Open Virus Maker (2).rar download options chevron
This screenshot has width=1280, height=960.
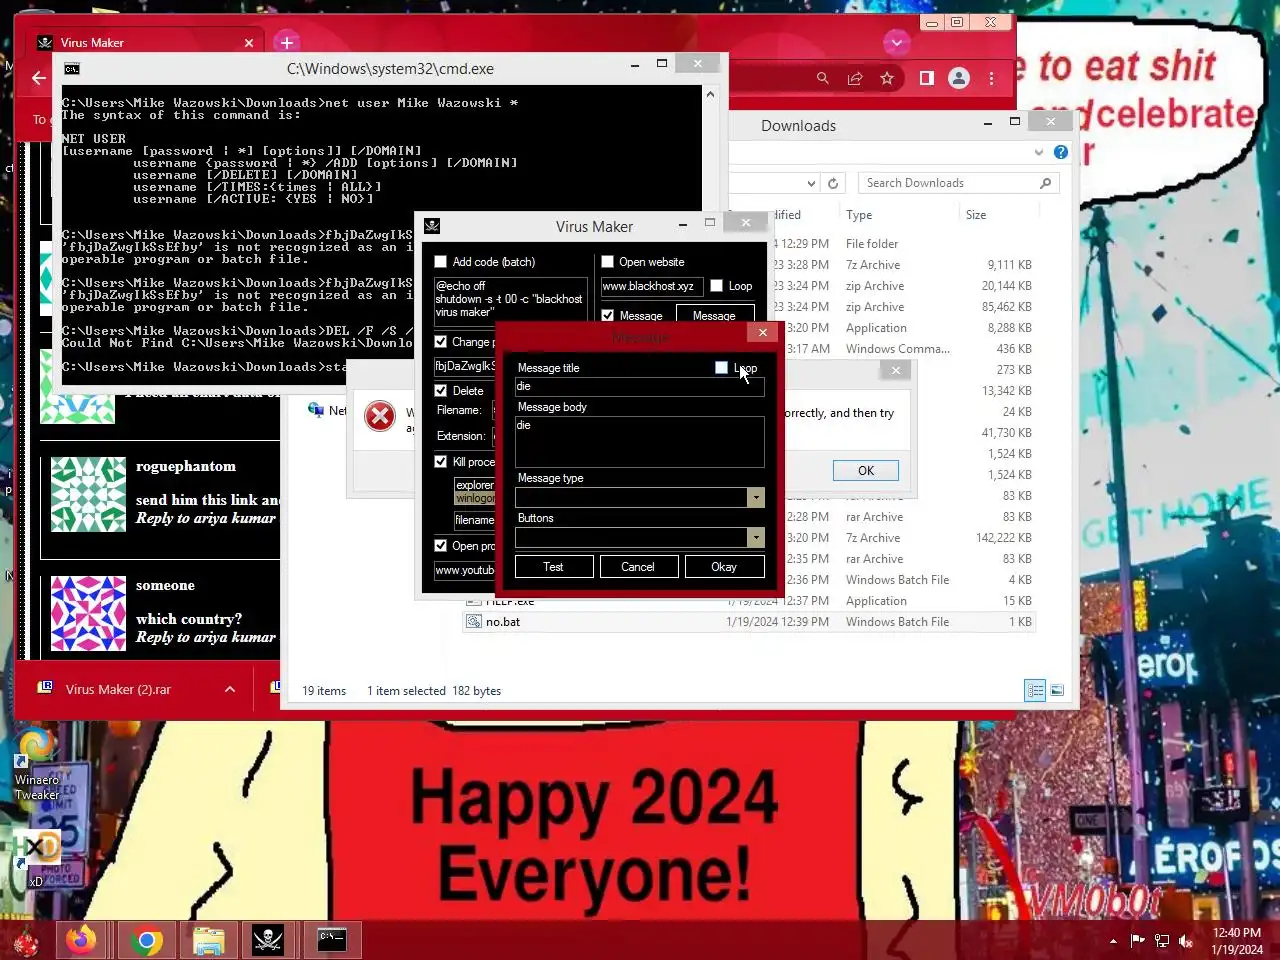230,689
